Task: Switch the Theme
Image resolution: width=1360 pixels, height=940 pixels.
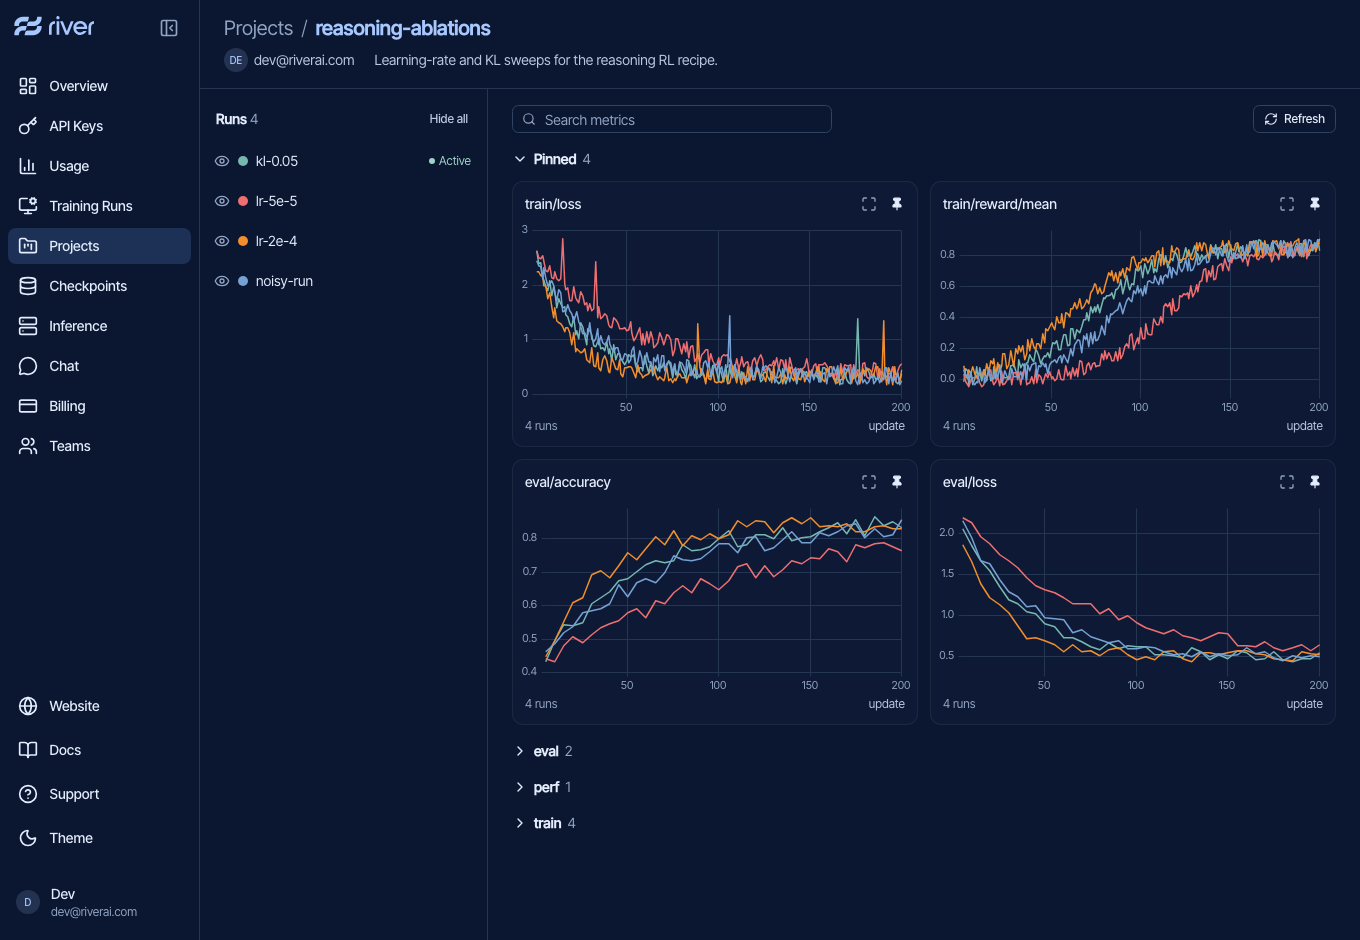Action: (99, 838)
